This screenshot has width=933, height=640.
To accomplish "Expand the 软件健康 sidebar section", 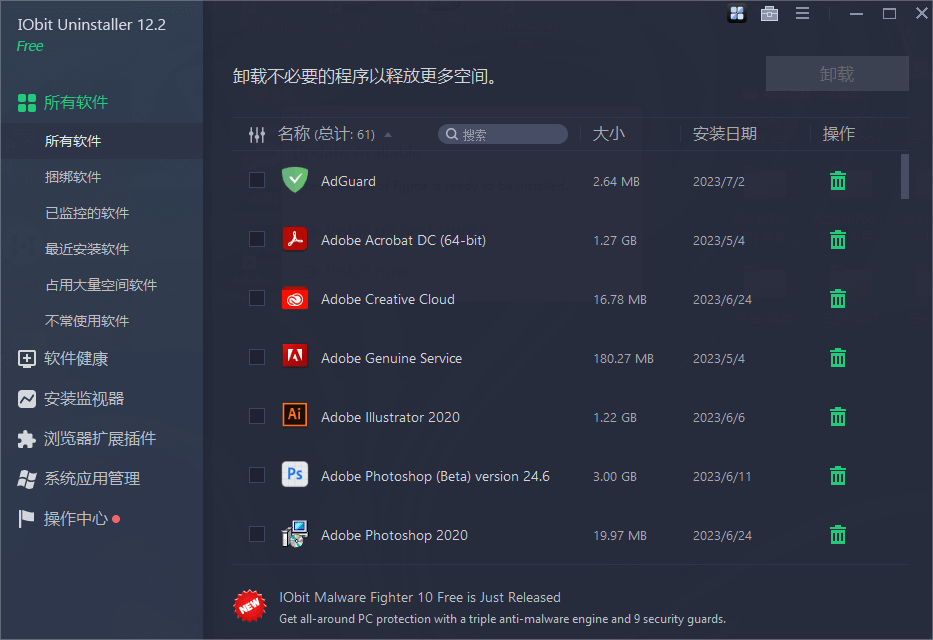I will [x=76, y=358].
